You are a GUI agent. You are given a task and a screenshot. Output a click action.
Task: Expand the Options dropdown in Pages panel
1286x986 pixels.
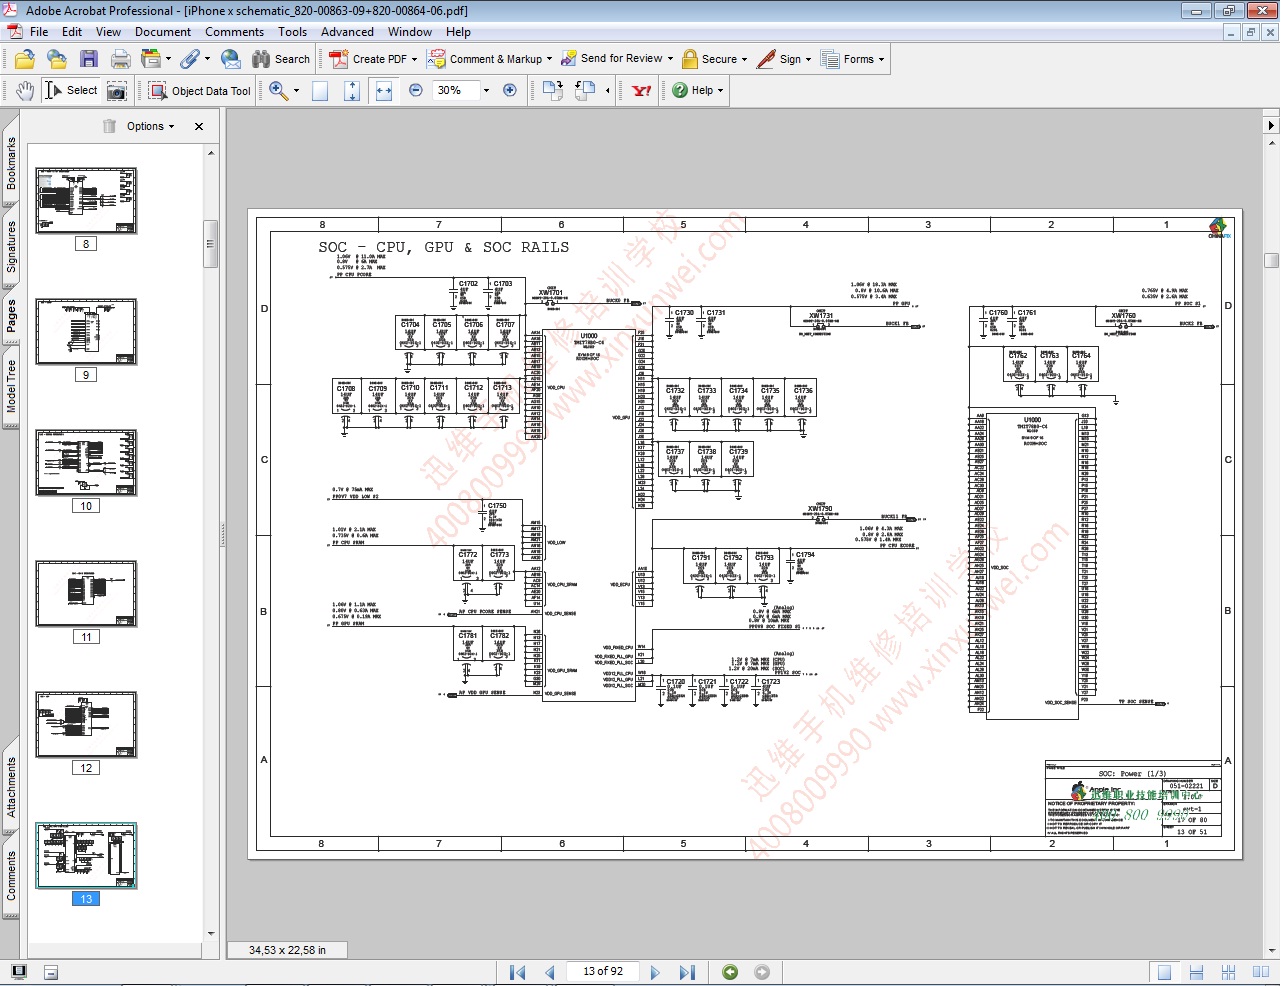[150, 126]
